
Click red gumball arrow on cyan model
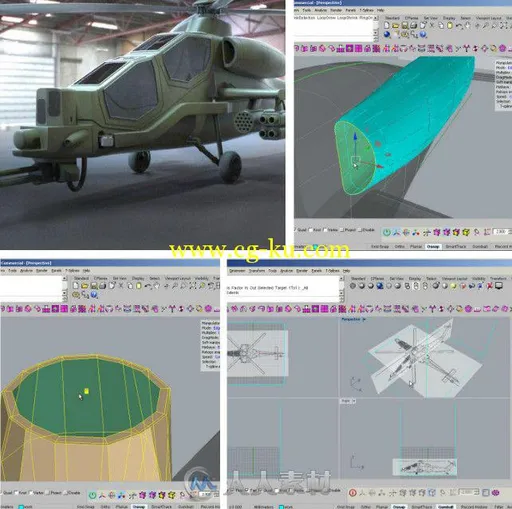[379, 166]
